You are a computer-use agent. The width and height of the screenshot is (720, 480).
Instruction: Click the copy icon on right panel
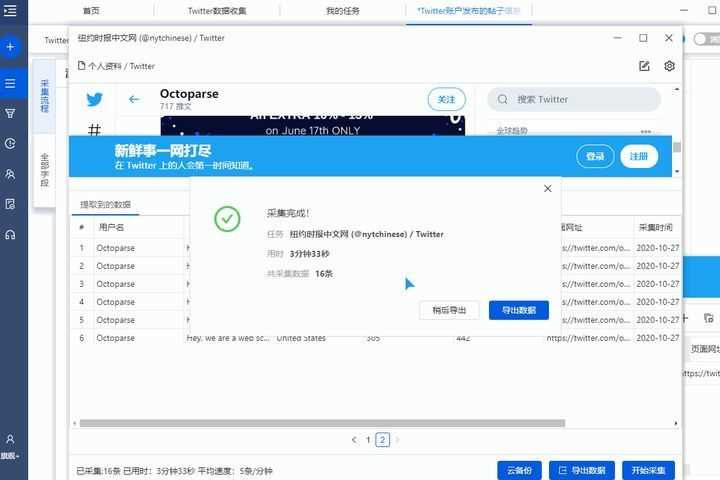coord(709,318)
